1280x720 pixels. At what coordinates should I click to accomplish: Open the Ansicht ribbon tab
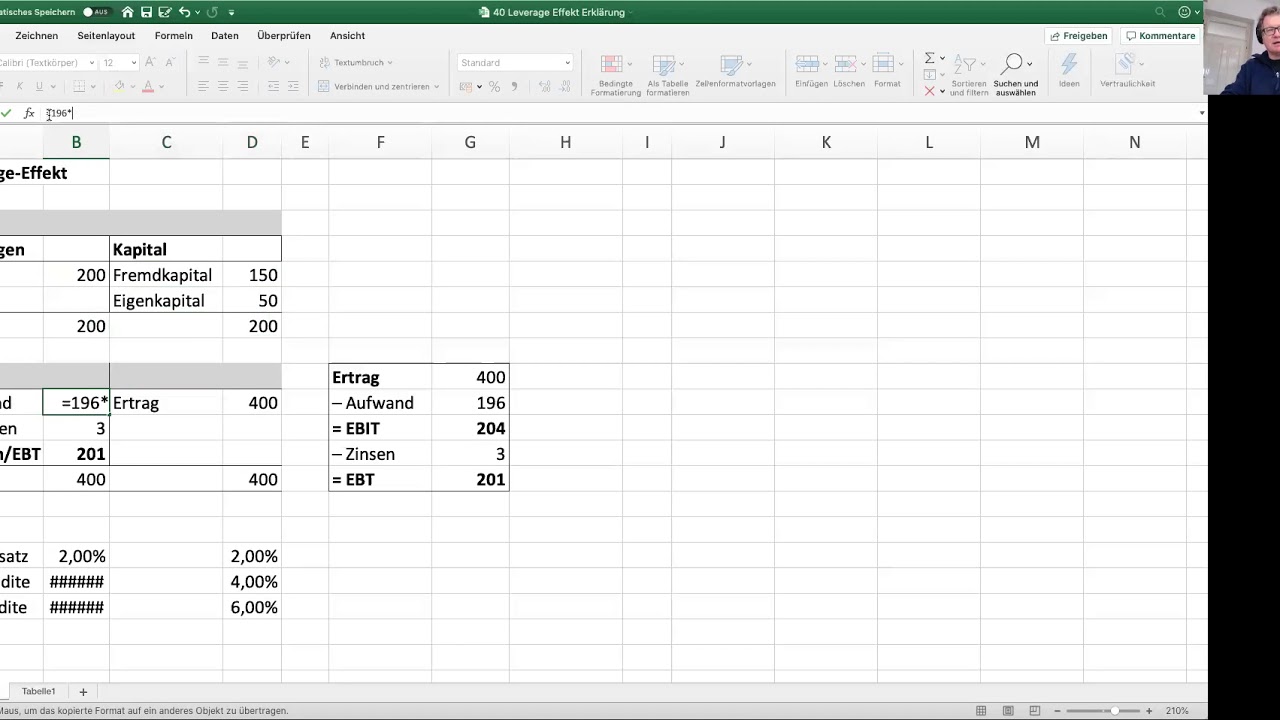pos(347,36)
